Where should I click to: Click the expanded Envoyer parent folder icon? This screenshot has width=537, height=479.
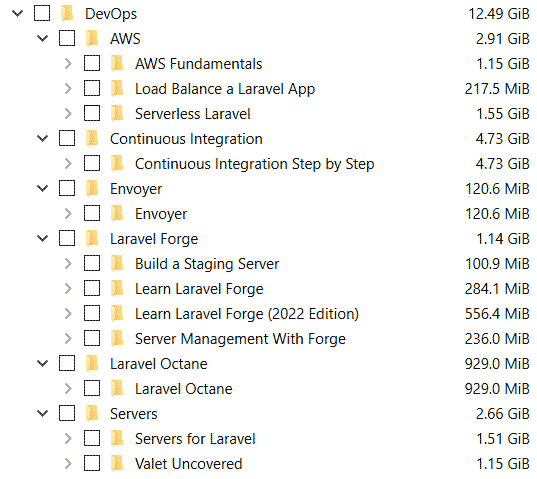click(92, 189)
